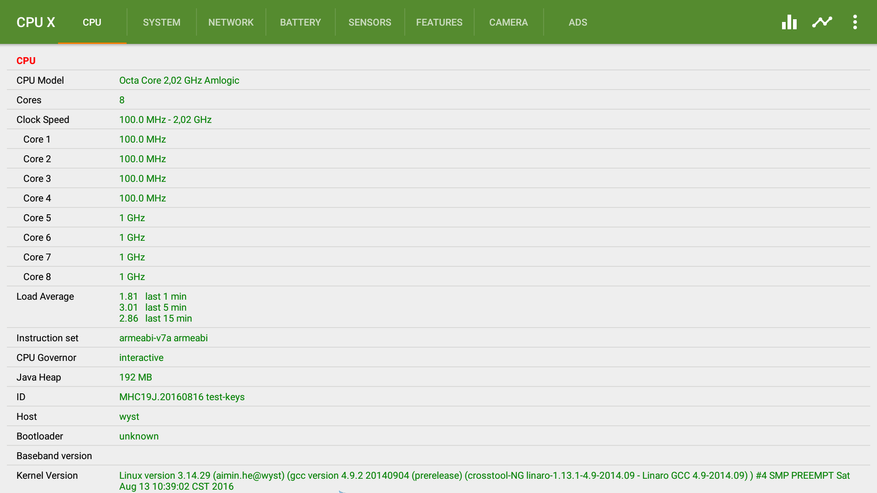Select the armeabi-v7a instruction set value
This screenshot has height=493, width=877.
(163, 338)
